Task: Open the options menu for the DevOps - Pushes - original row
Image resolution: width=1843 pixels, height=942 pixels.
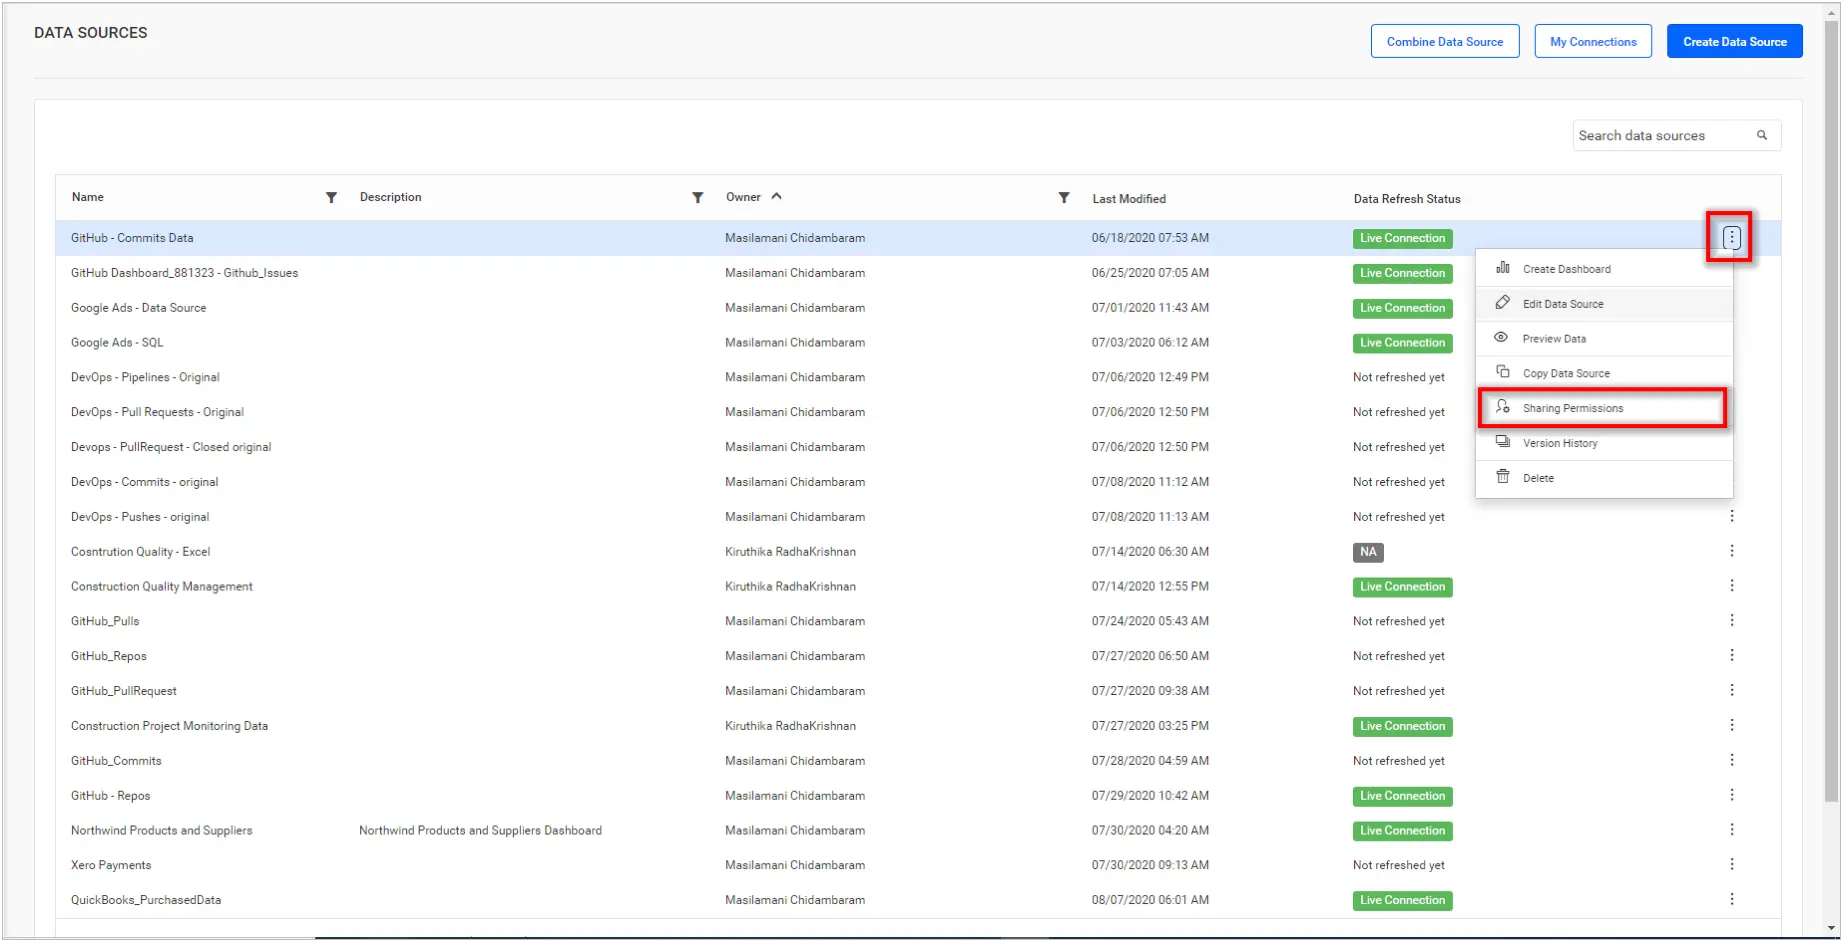Action: coord(1731,516)
